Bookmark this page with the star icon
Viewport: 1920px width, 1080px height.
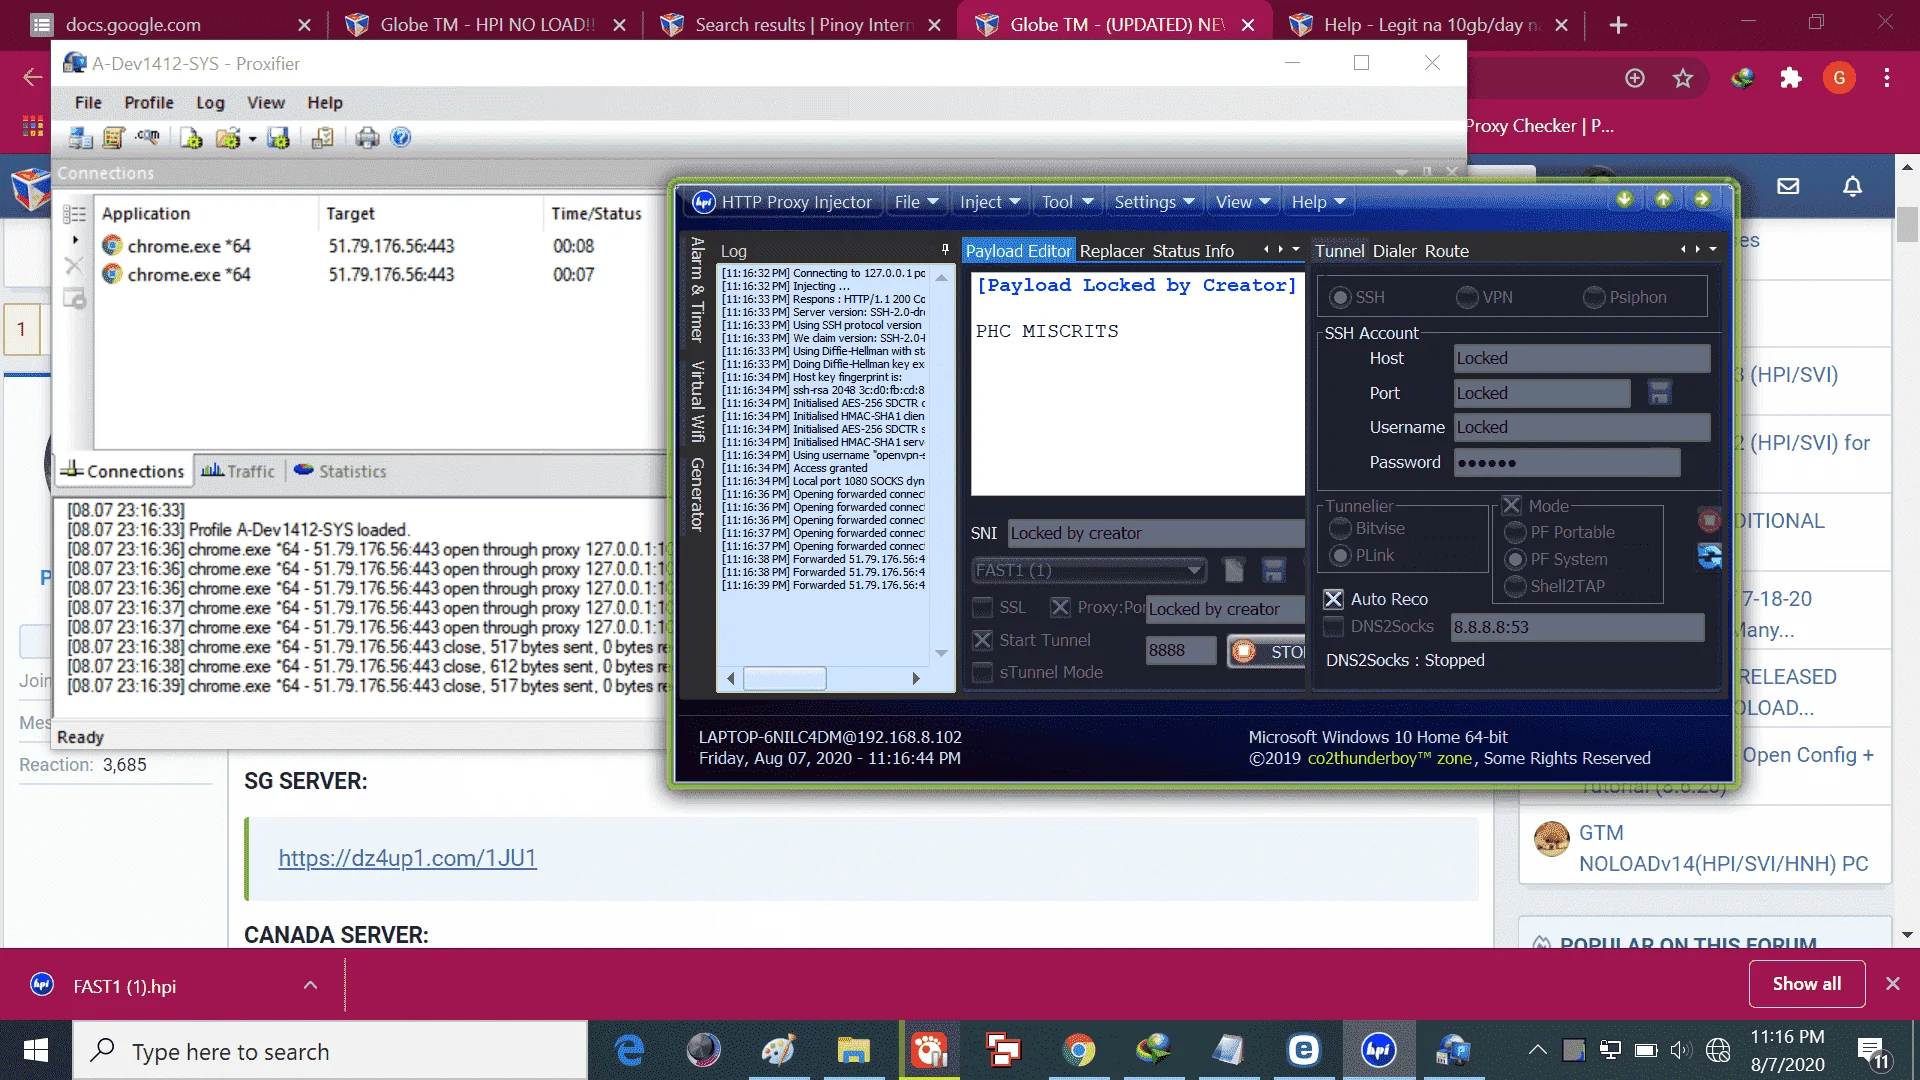pos(1683,78)
